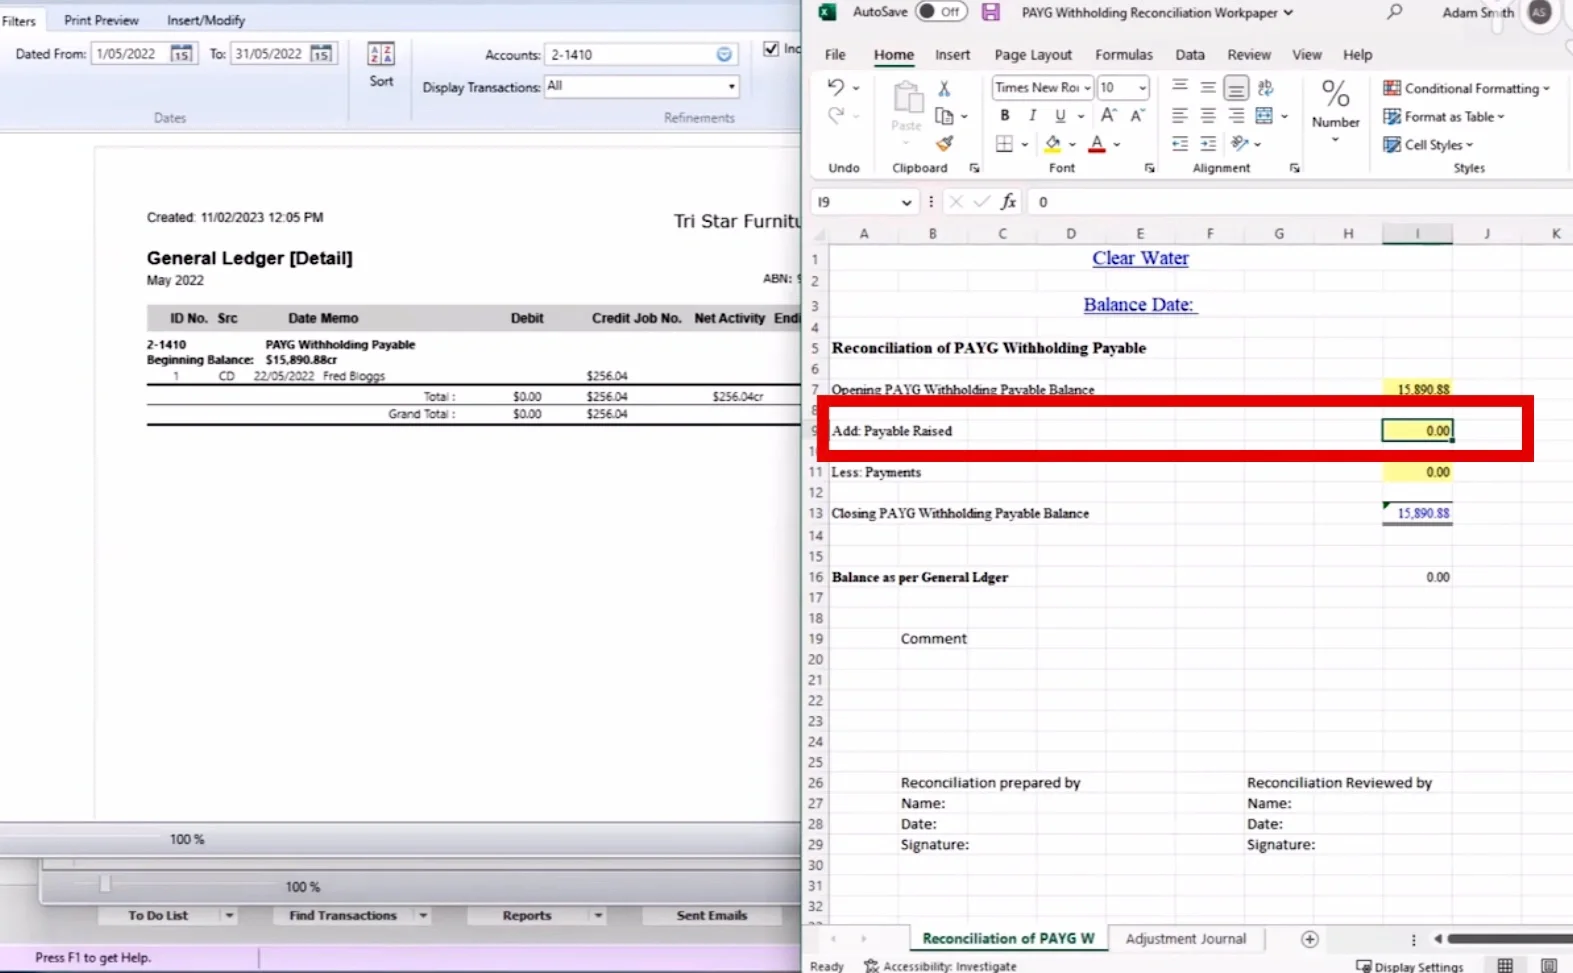This screenshot has width=1573, height=973.
Task: Switch to the Data ribbon tab
Action: pyautogui.click(x=1190, y=55)
